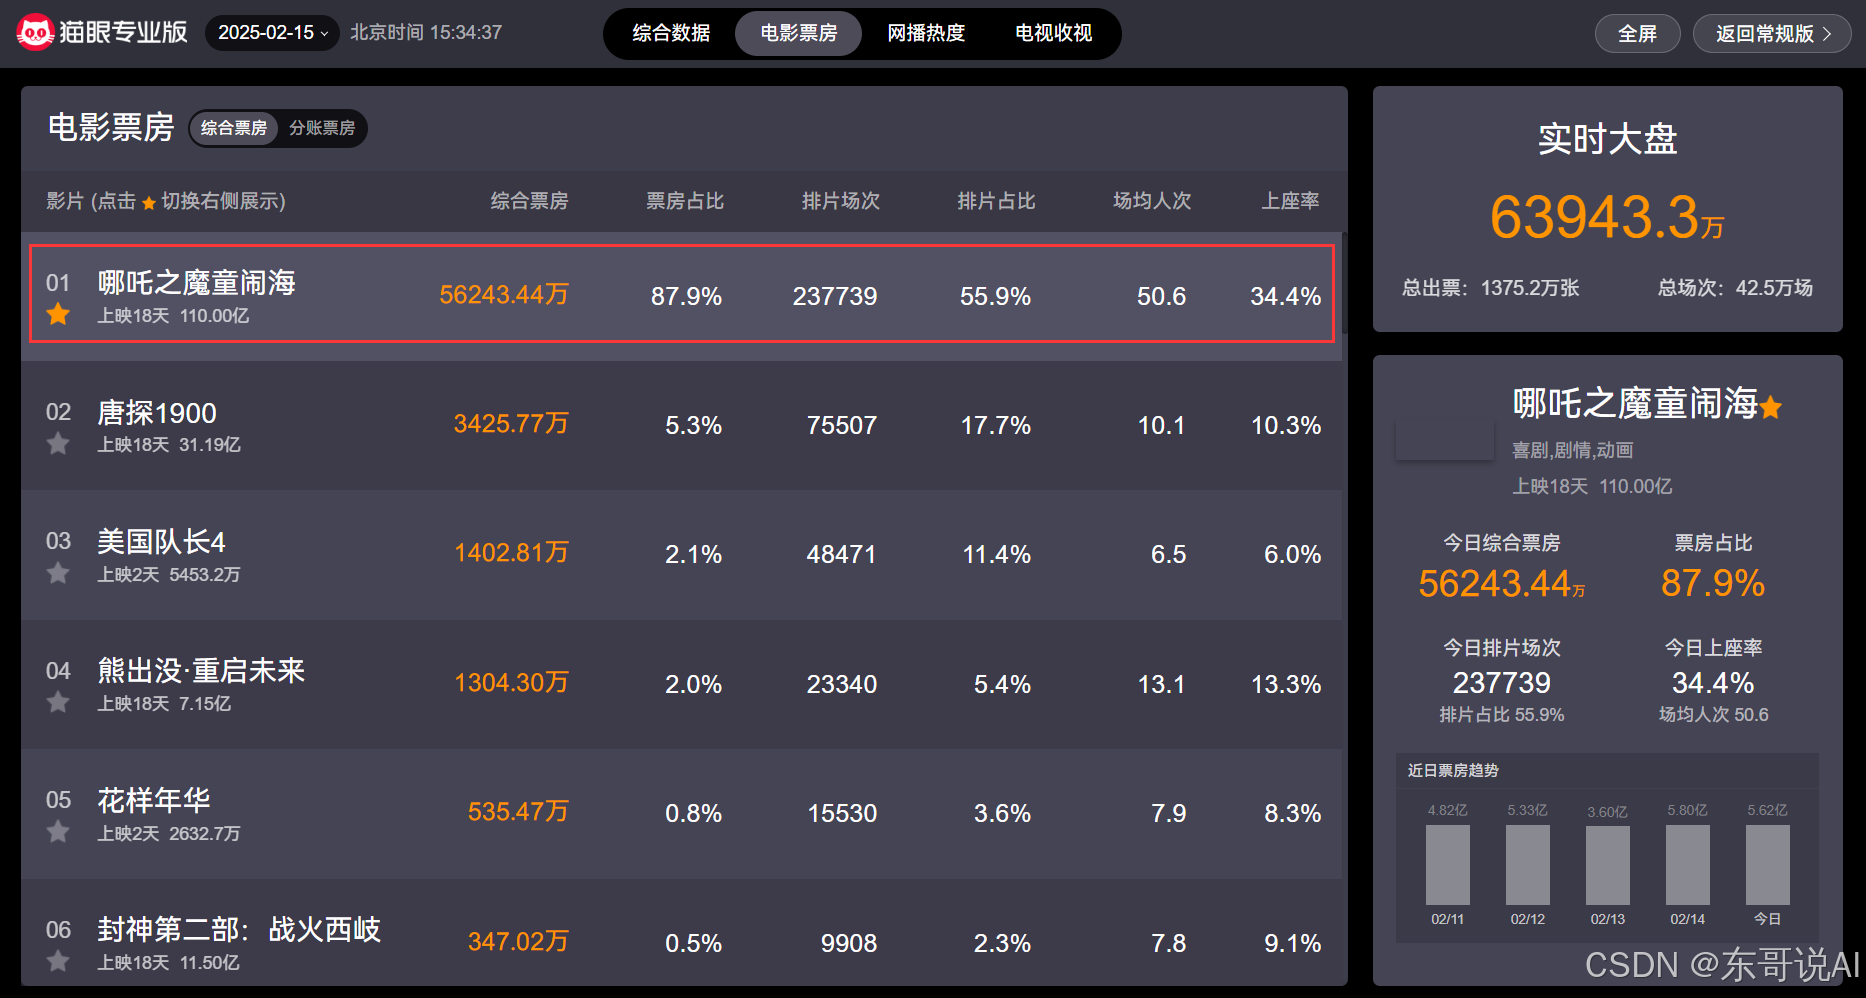Click 总场次: 42.5万场 text

[x=1735, y=288]
